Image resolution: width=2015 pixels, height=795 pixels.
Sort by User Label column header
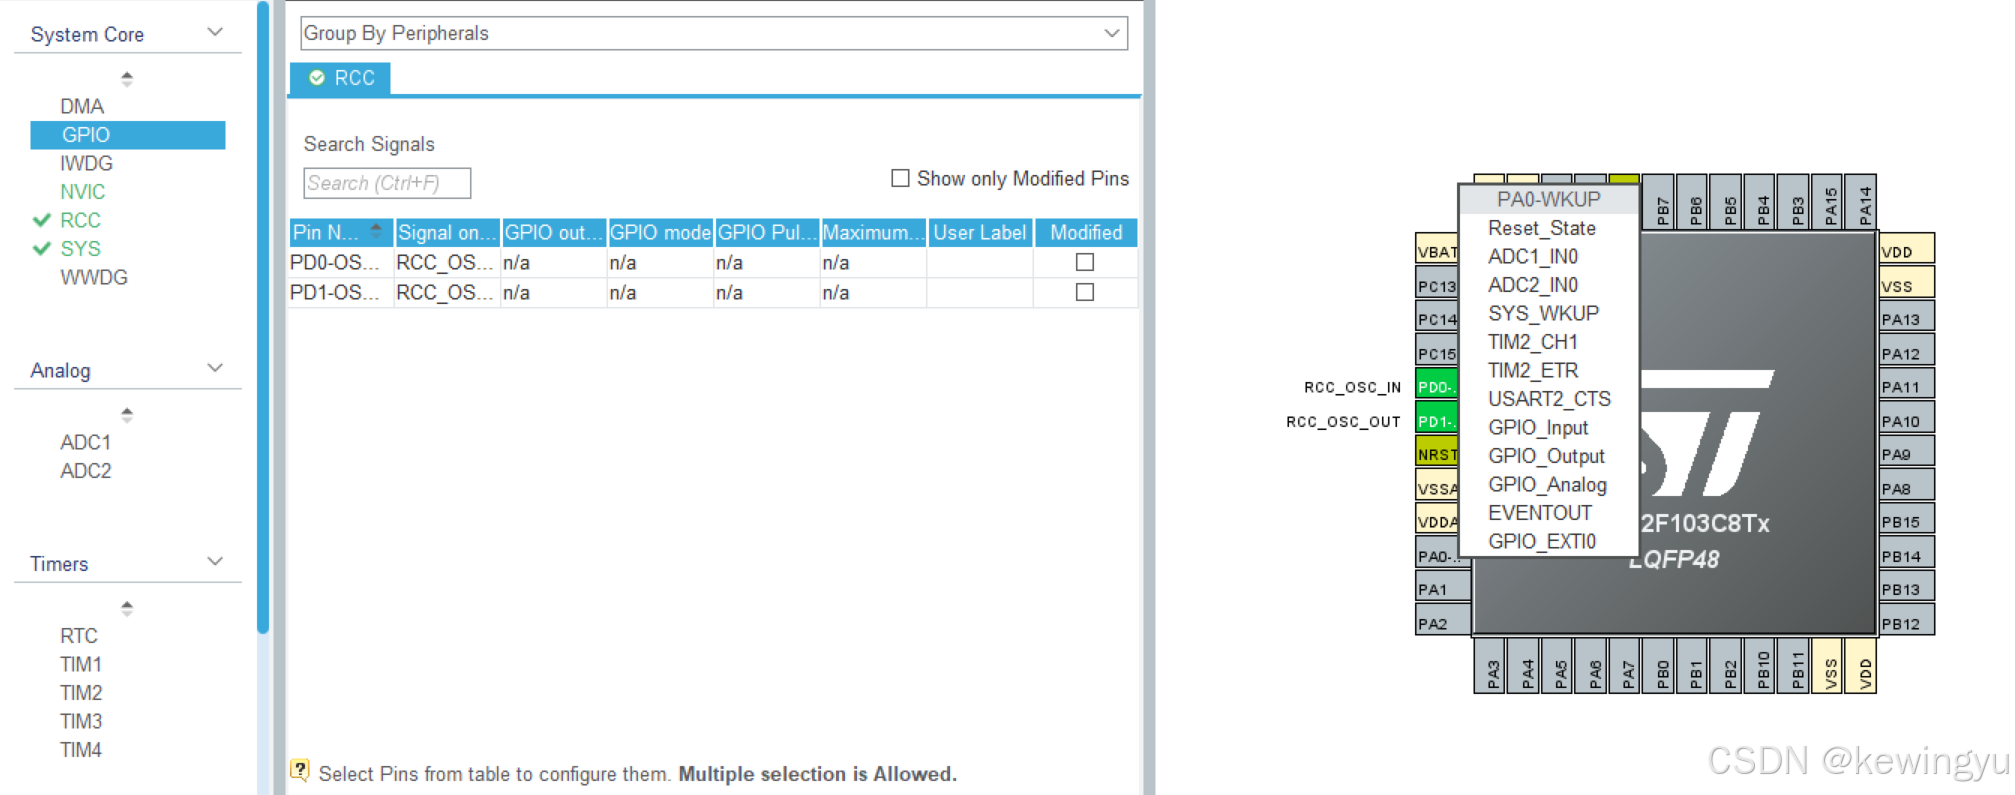click(980, 232)
